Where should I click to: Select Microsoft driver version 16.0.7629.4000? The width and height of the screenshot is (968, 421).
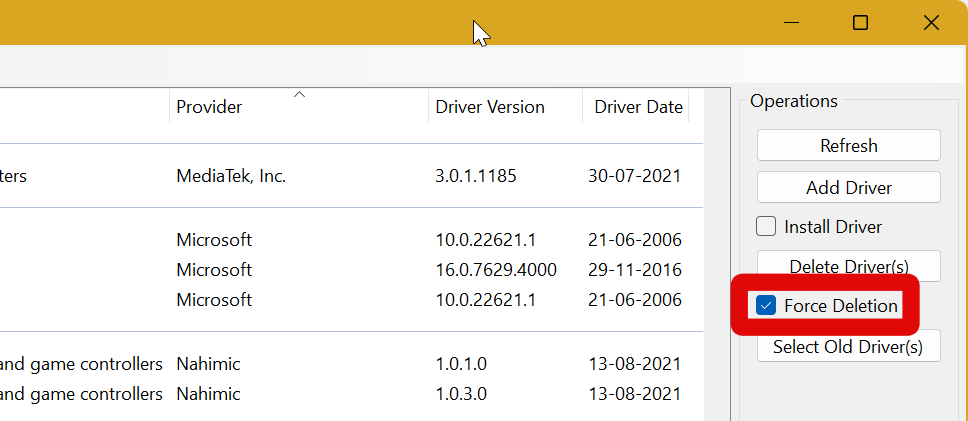click(x=496, y=270)
